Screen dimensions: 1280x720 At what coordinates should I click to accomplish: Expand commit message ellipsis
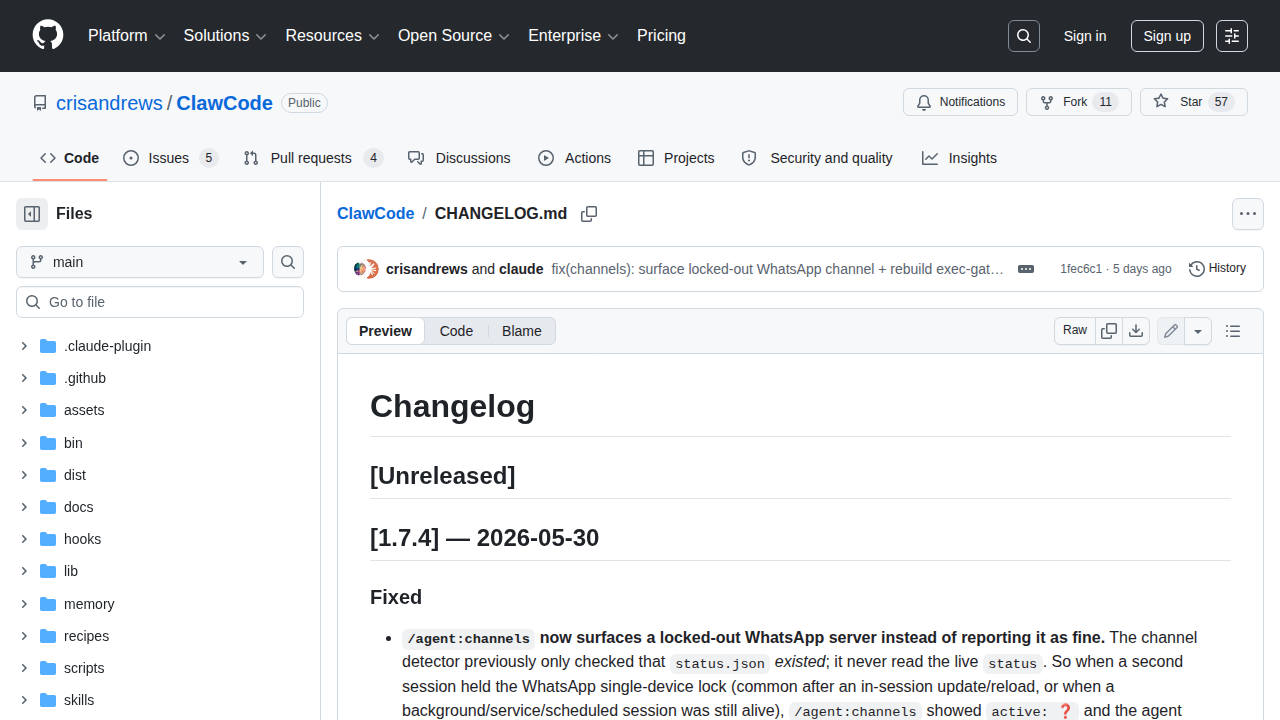(x=1026, y=269)
